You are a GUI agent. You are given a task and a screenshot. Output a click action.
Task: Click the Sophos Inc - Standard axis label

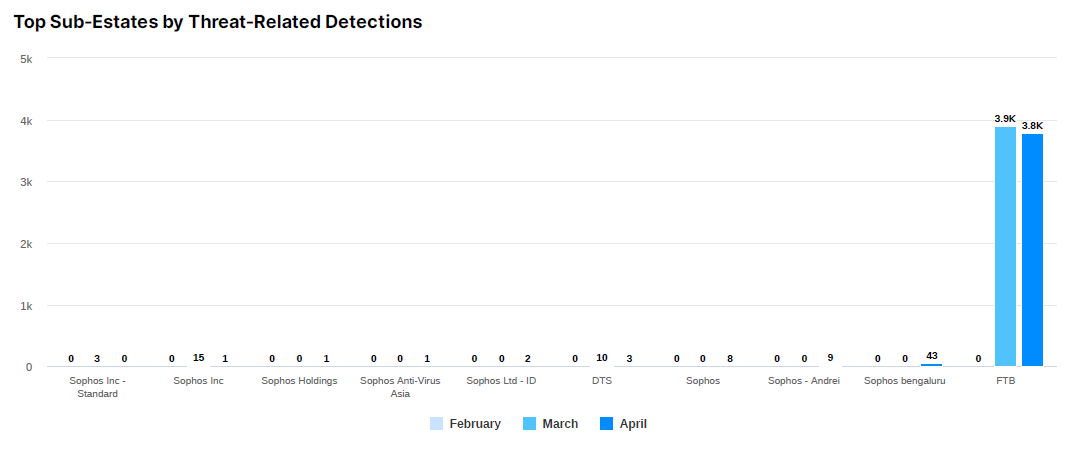(98, 387)
